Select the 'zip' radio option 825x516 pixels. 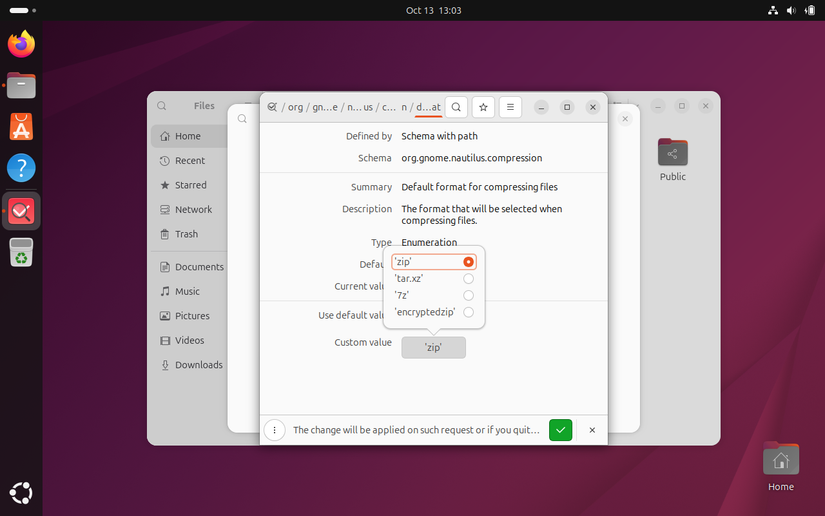coord(468,262)
